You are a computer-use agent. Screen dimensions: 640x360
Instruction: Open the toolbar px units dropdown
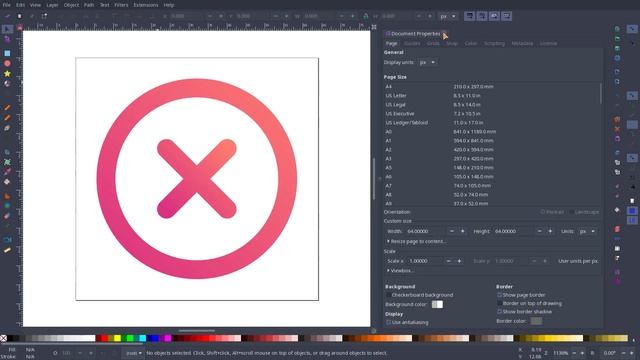(448, 16)
